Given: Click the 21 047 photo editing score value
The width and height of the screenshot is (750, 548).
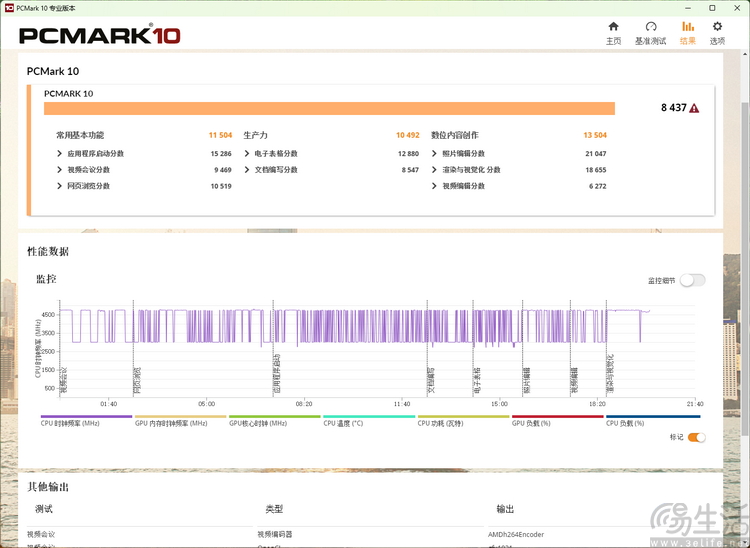Looking at the screenshot, I should (x=596, y=153).
